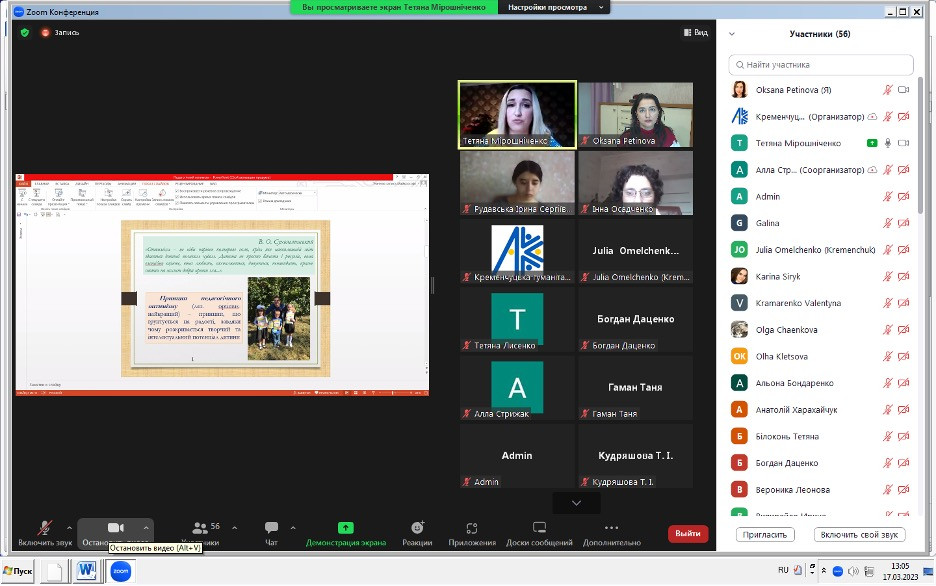Click Galina's muted microphone icon
The height and width of the screenshot is (586, 936).
click(888, 223)
